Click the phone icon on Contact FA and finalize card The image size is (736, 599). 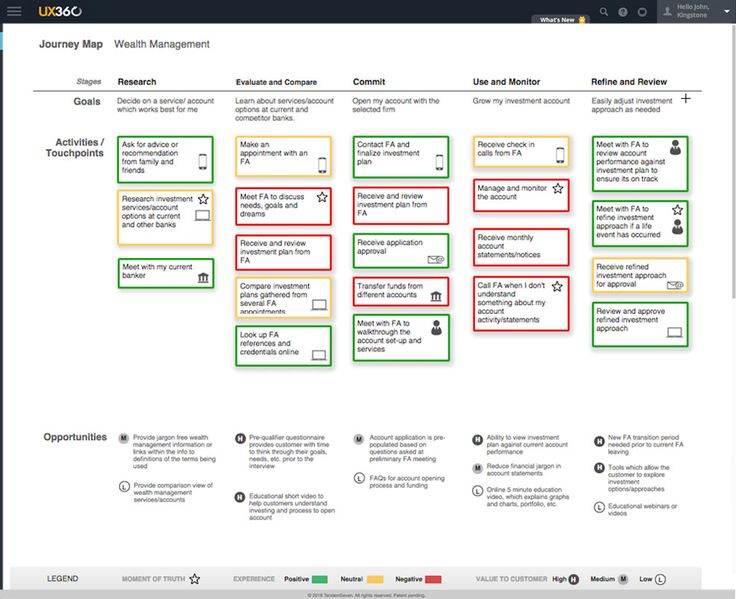(439, 162)
